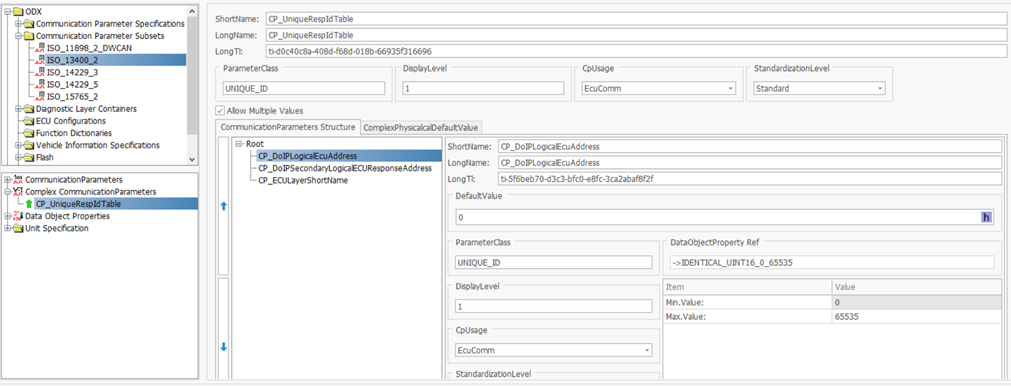Click the ShortName field CP_DoIPLogicalEcuAddress
The image size is (1011, 386).
pos(750,146)
